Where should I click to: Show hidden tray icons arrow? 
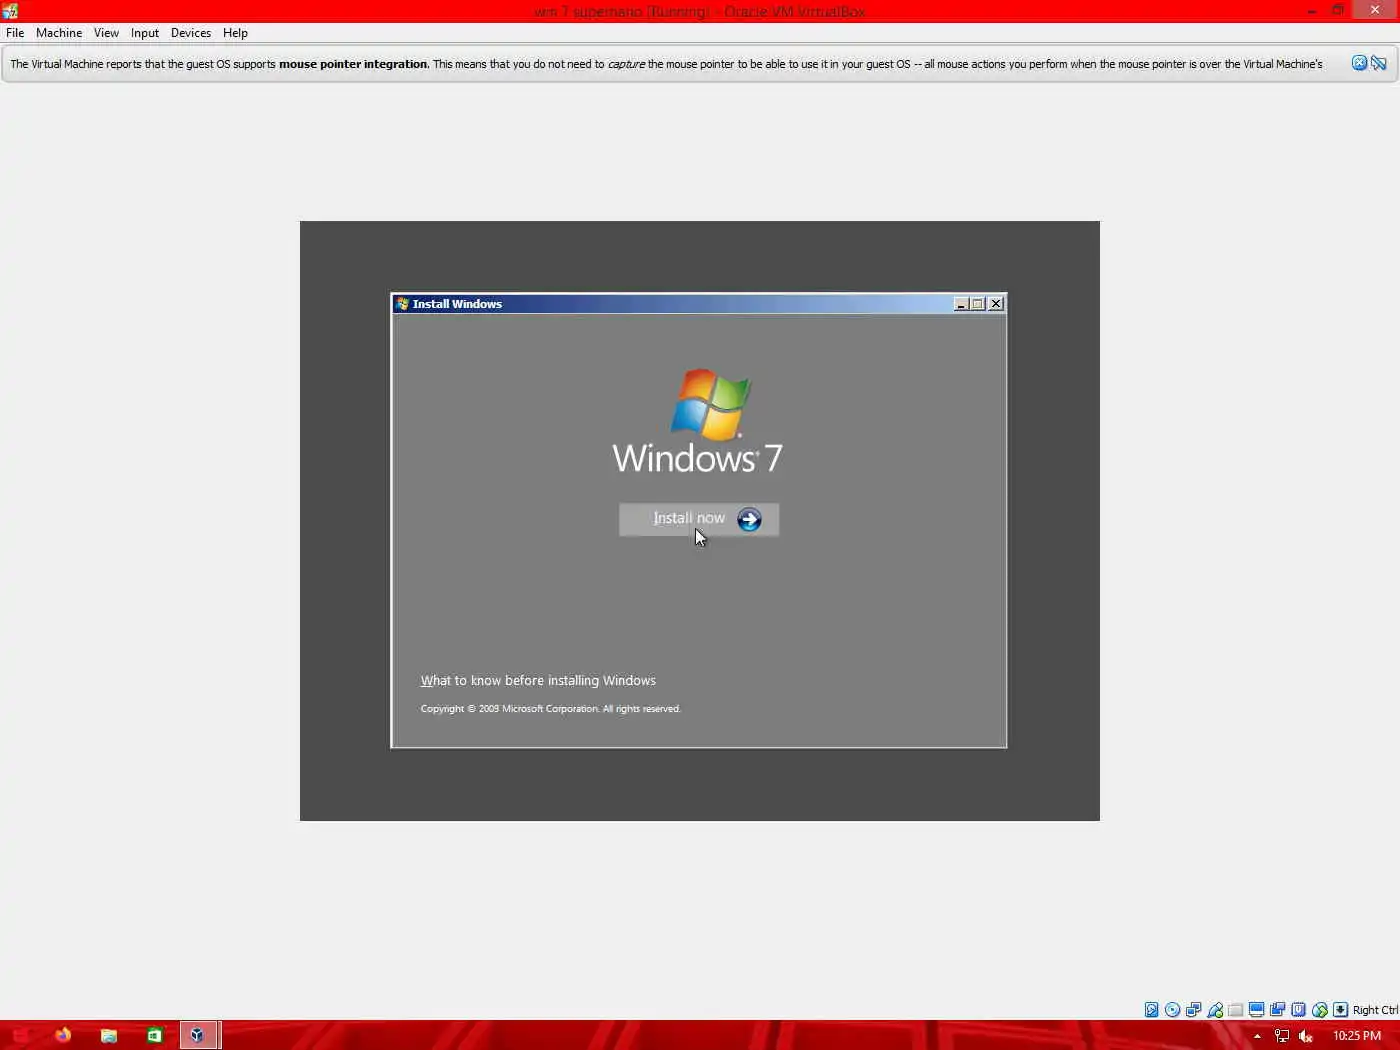1257,1036
